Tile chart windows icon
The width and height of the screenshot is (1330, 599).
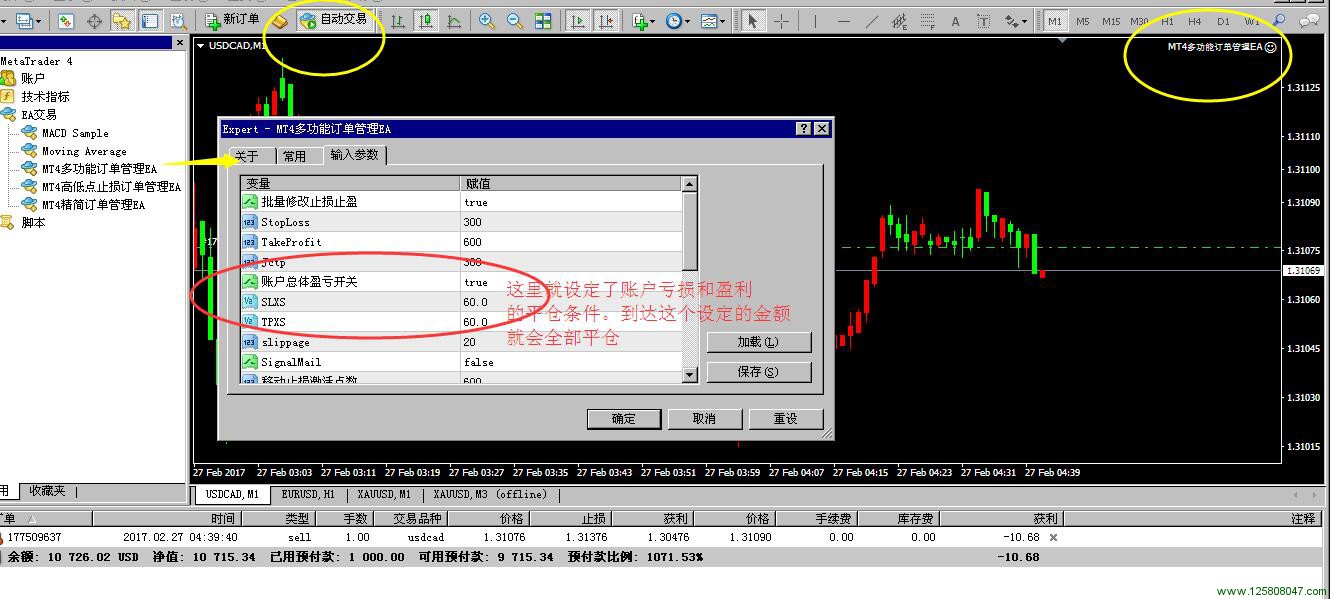tap(543, 20)
